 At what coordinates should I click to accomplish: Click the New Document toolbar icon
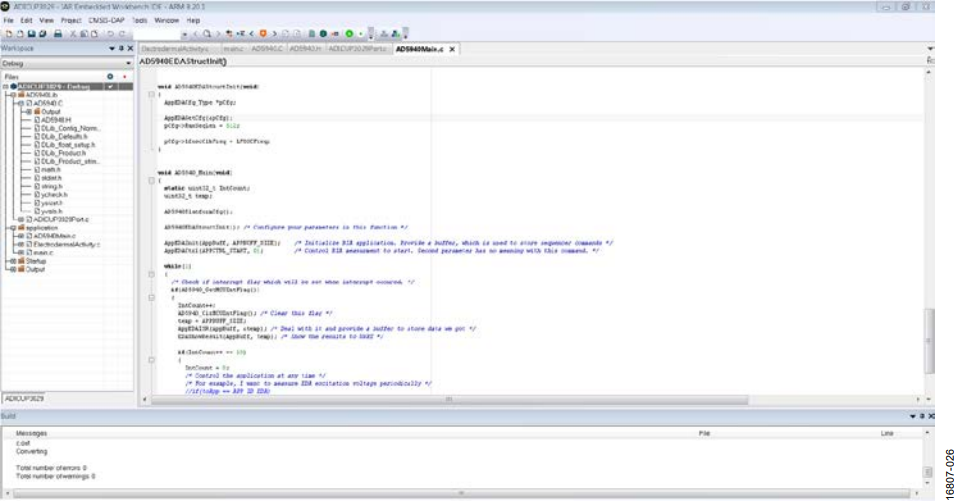tap(9, 34)
